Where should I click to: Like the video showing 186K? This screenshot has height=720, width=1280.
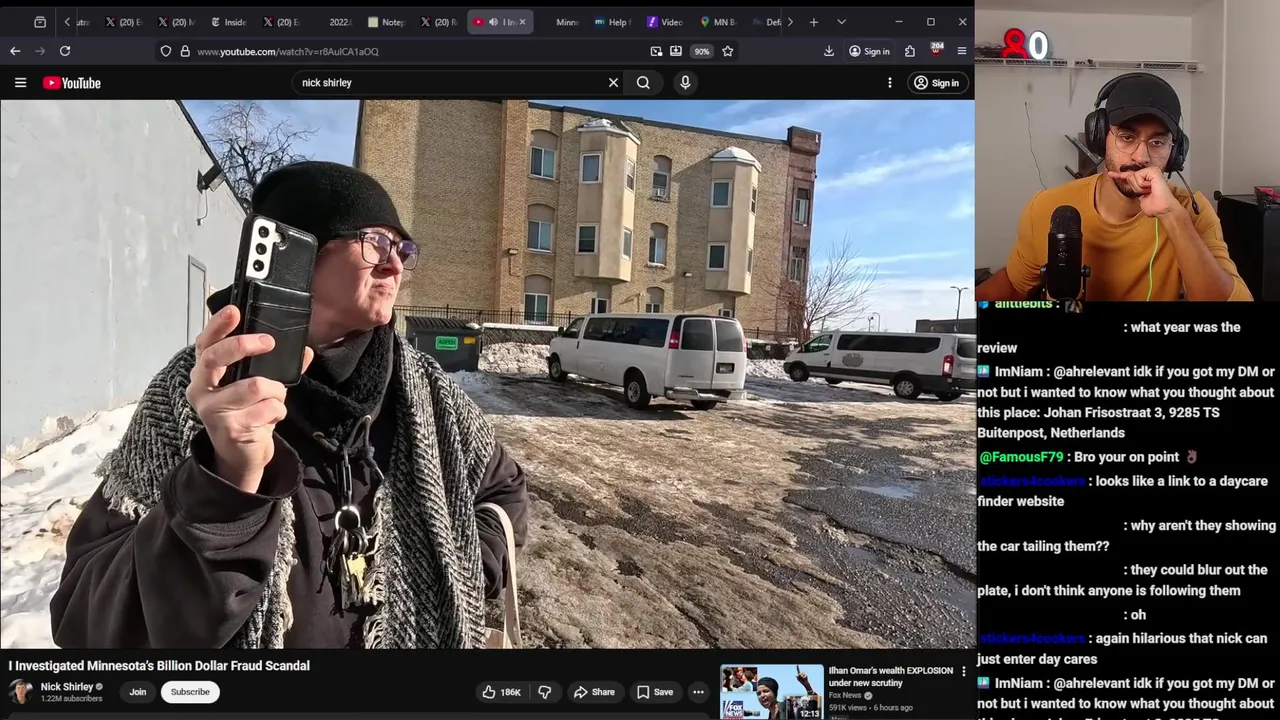(502, 692)
